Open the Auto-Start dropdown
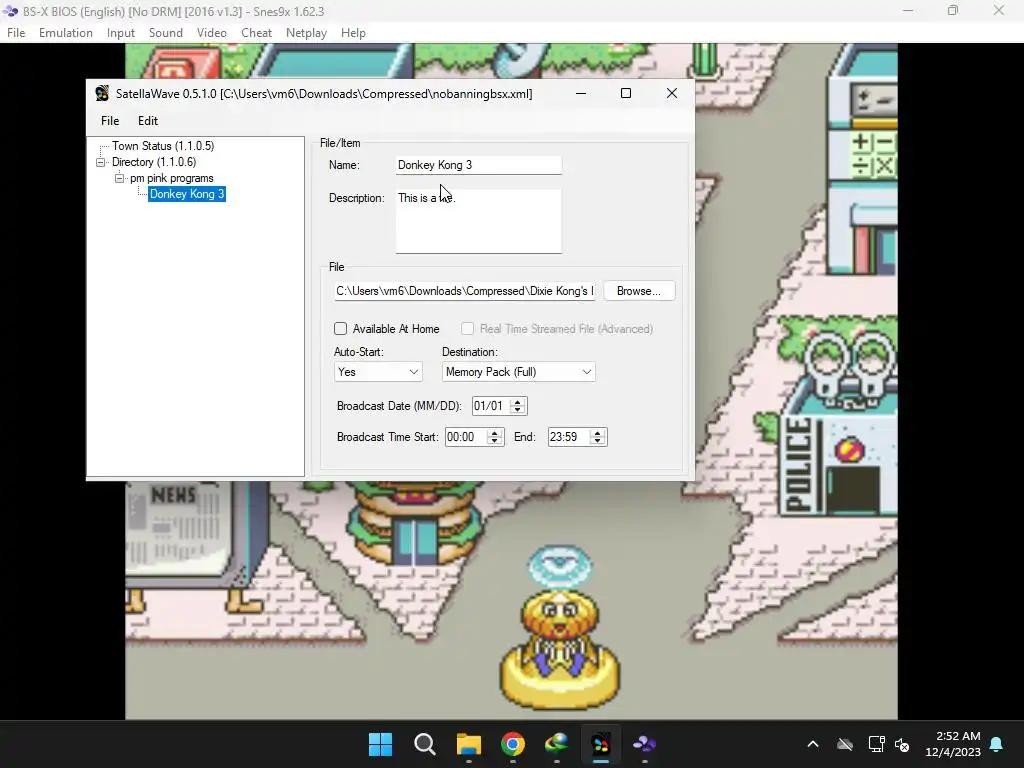 click(378, 372)
